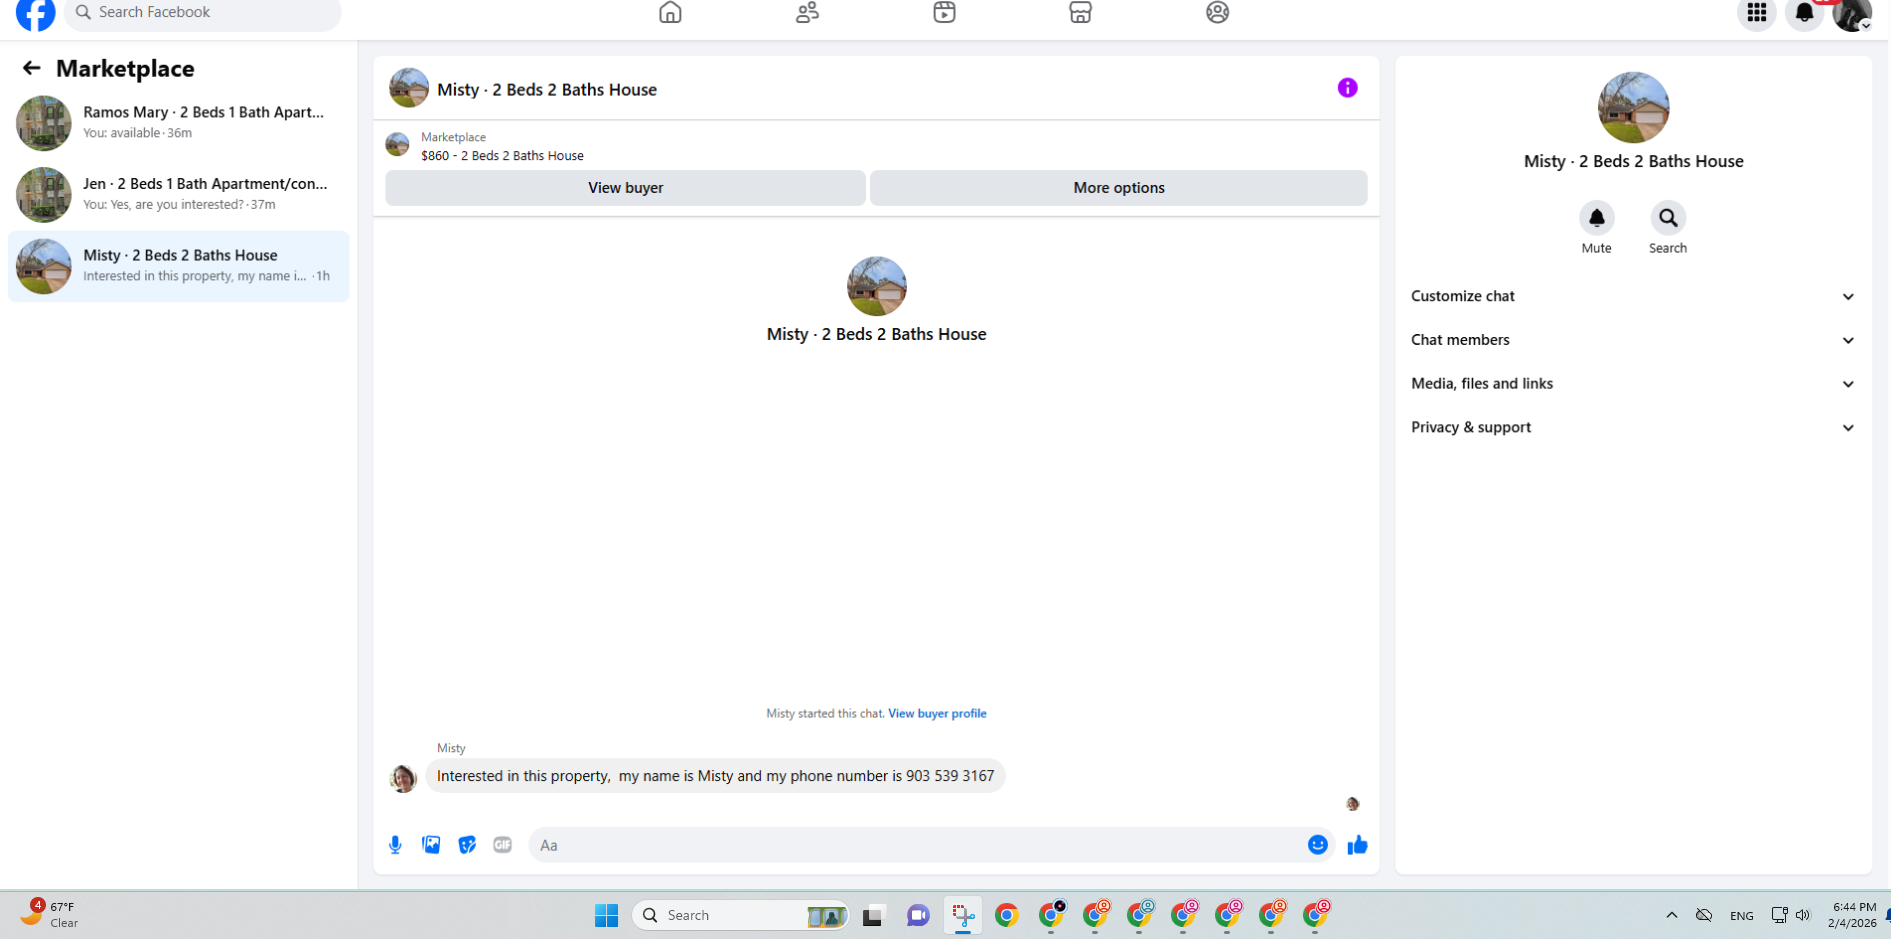Send a thumbs-up like
The height and width of the screenshot is (939, 1891).
click(x=1357, y=845)
